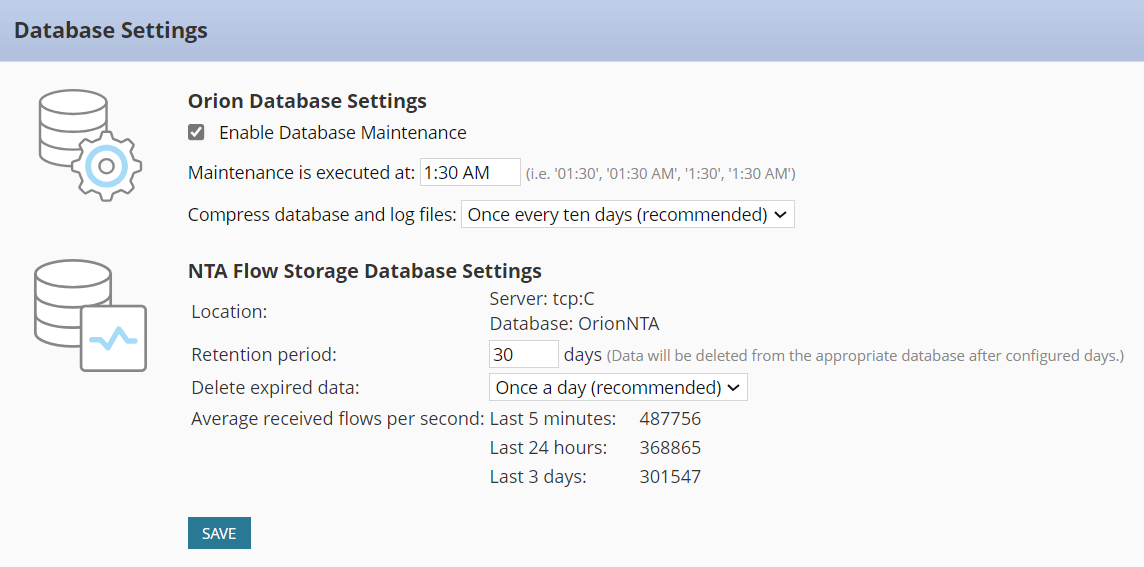Click the Orion database gear icon
1144x567 pixels.
click(x=90, y=146)
